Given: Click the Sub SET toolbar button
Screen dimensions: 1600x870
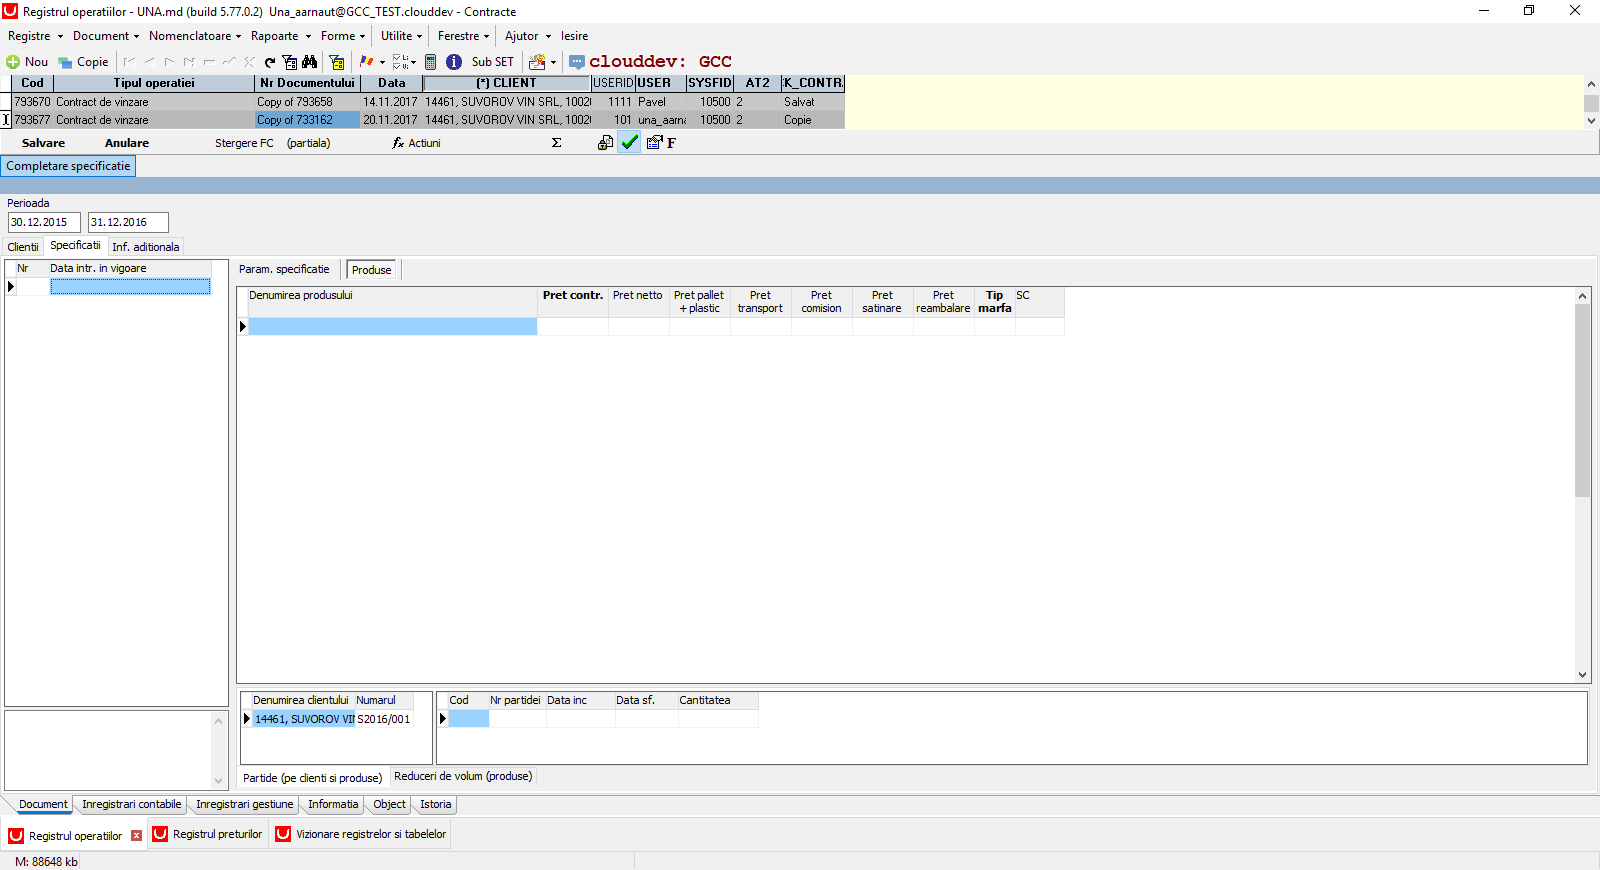Looking at the screenshot, I should (493, 62).
